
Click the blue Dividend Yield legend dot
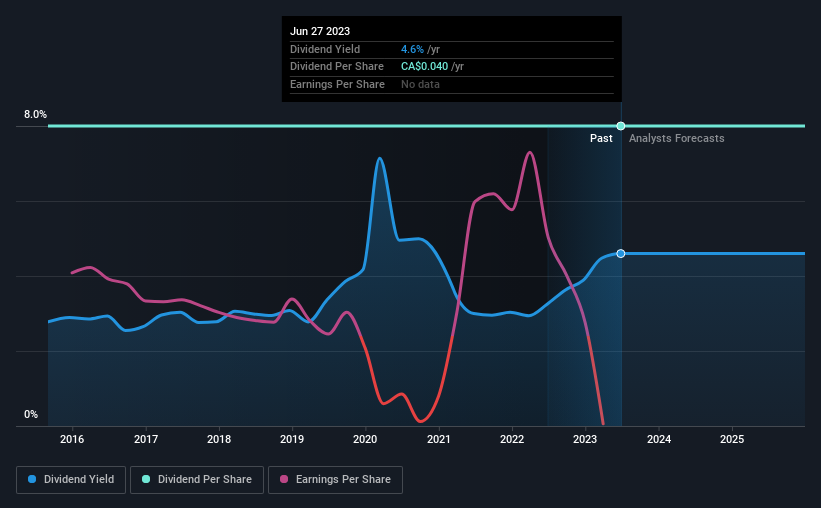(32, 479)
